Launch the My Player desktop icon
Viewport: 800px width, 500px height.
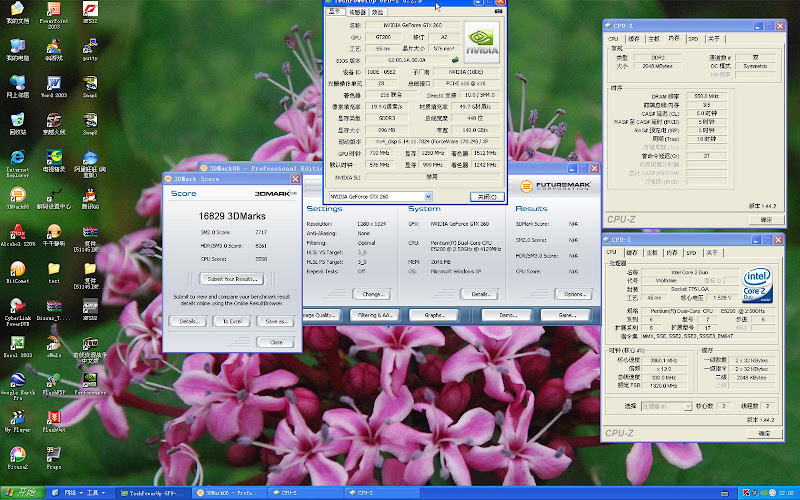point(17,421)
